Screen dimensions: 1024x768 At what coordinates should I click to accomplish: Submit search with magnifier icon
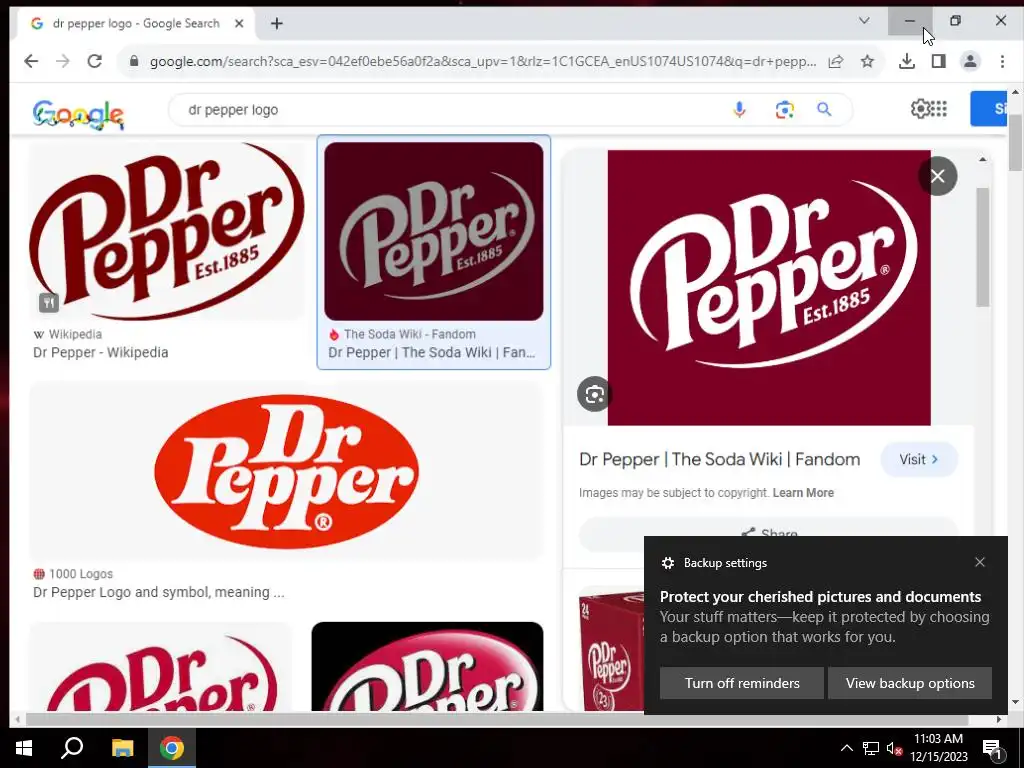pos(824,110)
